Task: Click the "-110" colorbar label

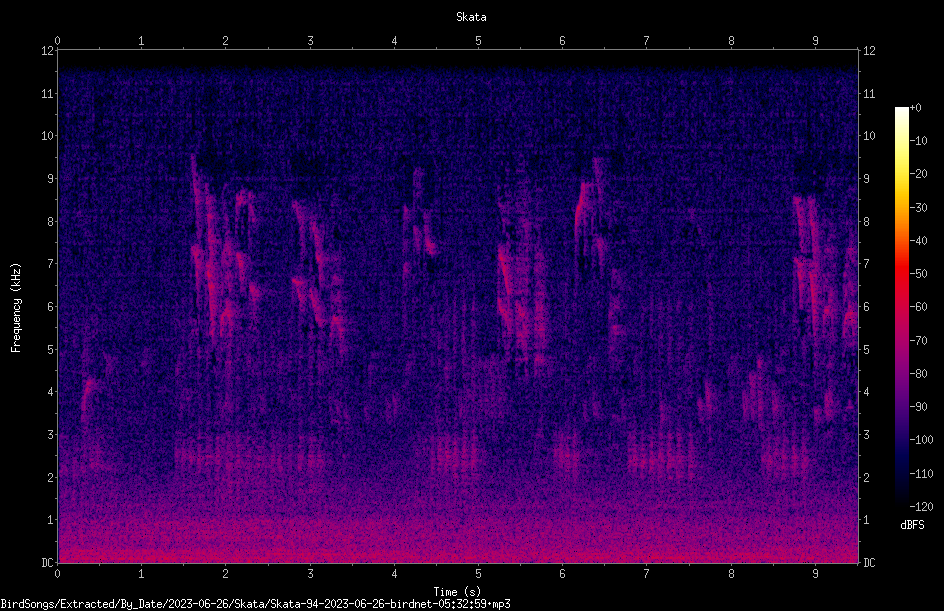Action: (x=921, y=474)
